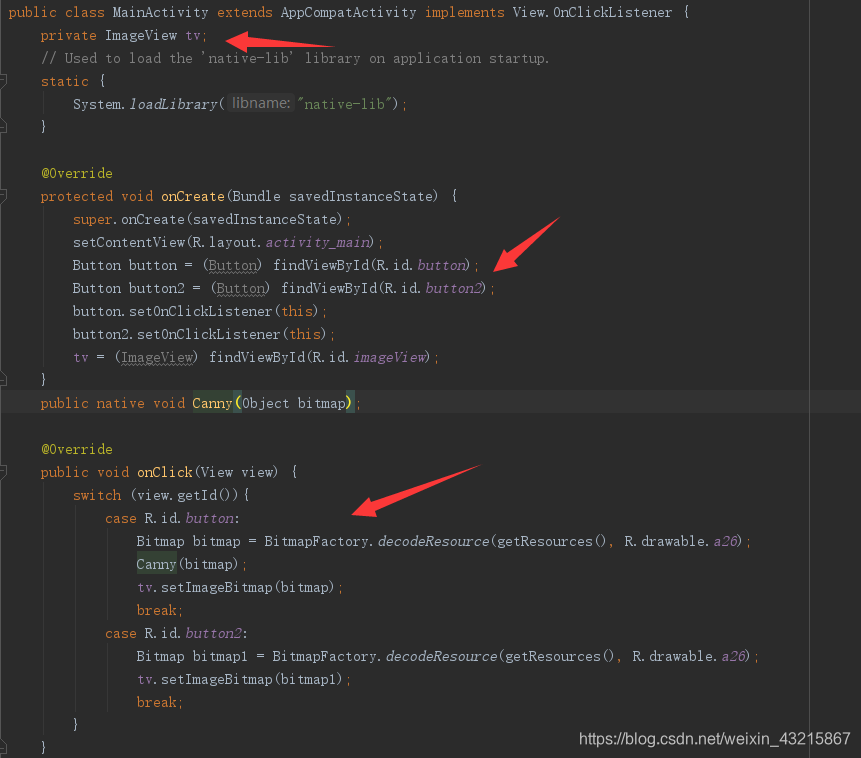Image resolution: width=861 pixels, height=758 pixels.
Task: Click ImageView in the private field declaration
Action: pos(141,35)
